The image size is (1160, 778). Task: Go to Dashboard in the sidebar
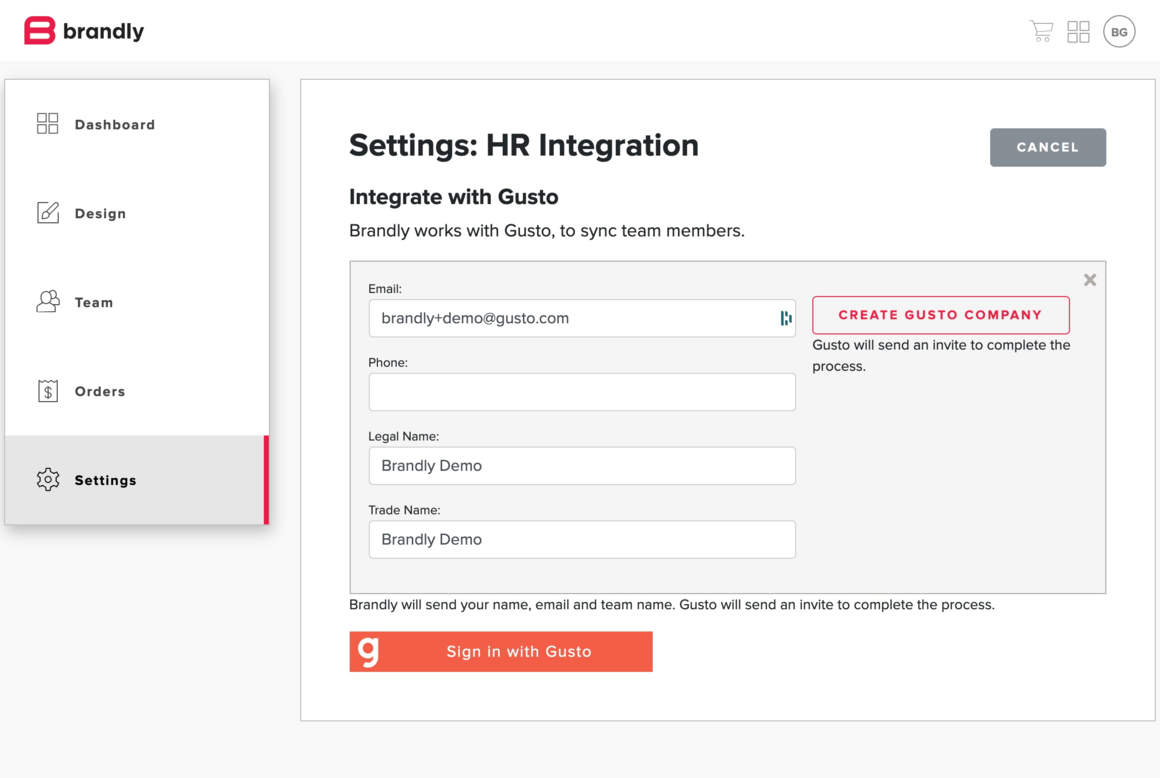point(137,124)
